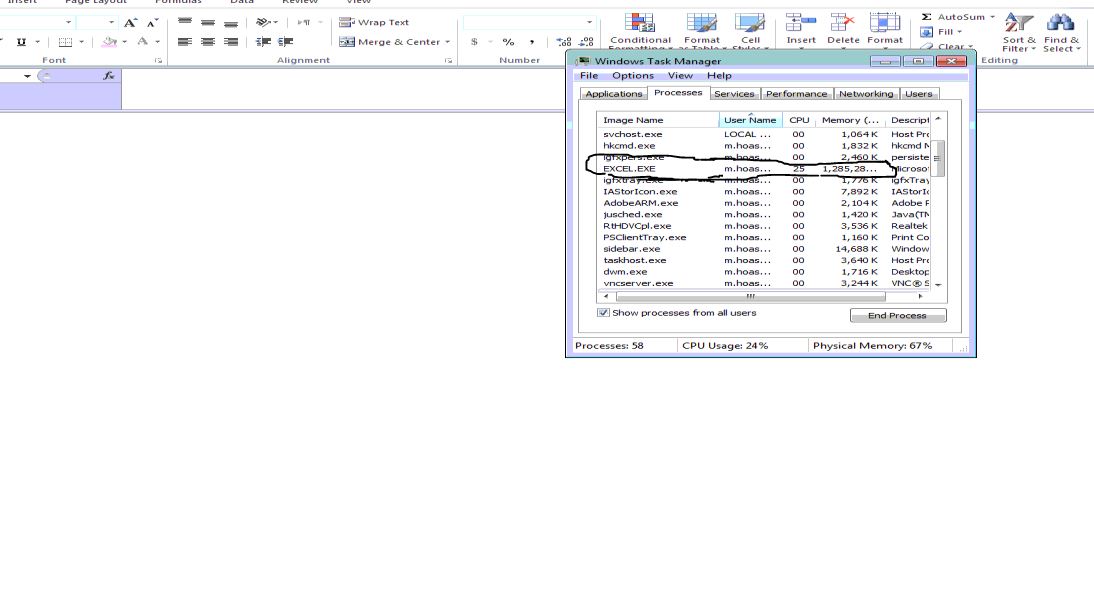Expand the Number Format dropdown
The height and width of the screenshot is (607, 1094).
pos(590,22)
